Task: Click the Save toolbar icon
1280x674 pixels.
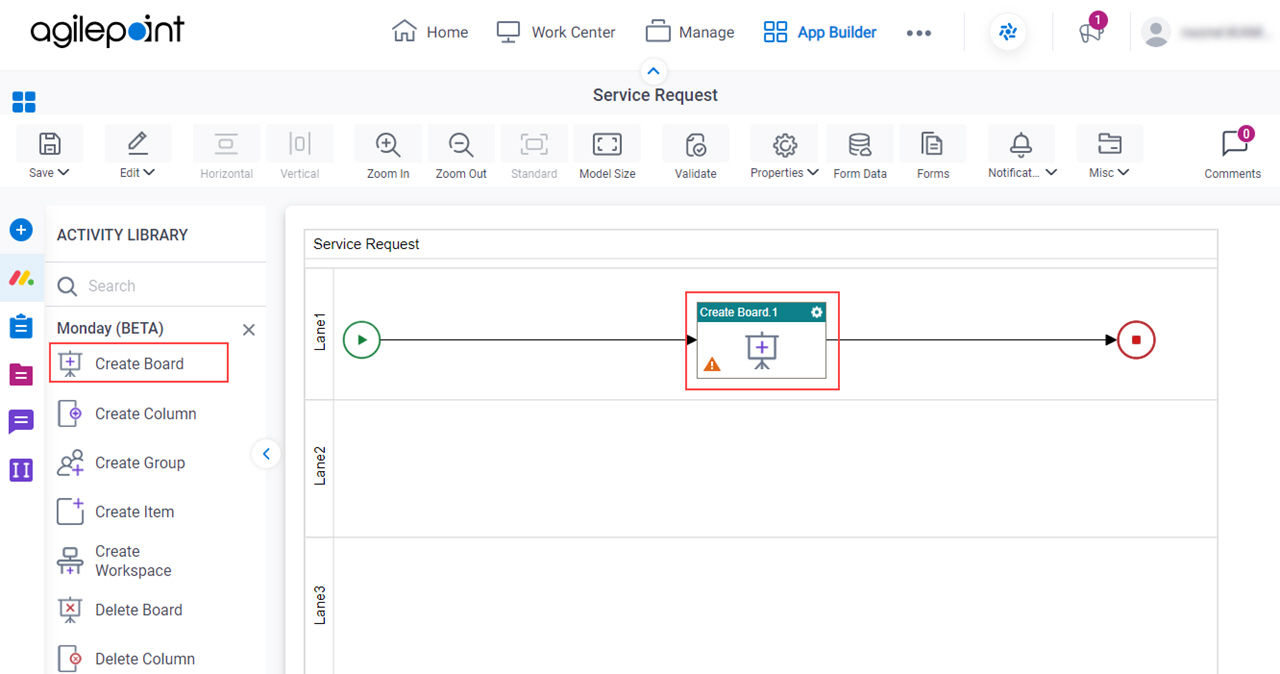Action: click(x=49, y=144)
